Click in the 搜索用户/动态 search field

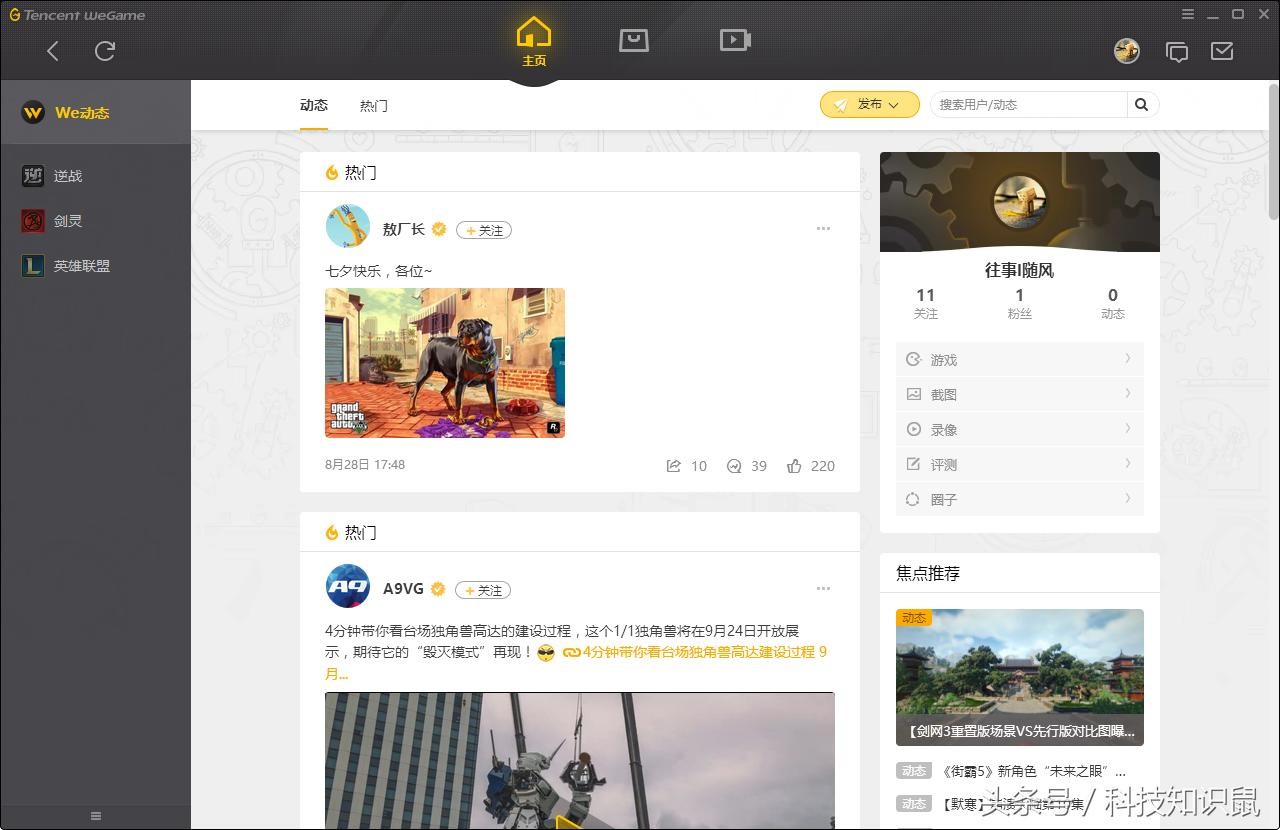[1028, 105]
